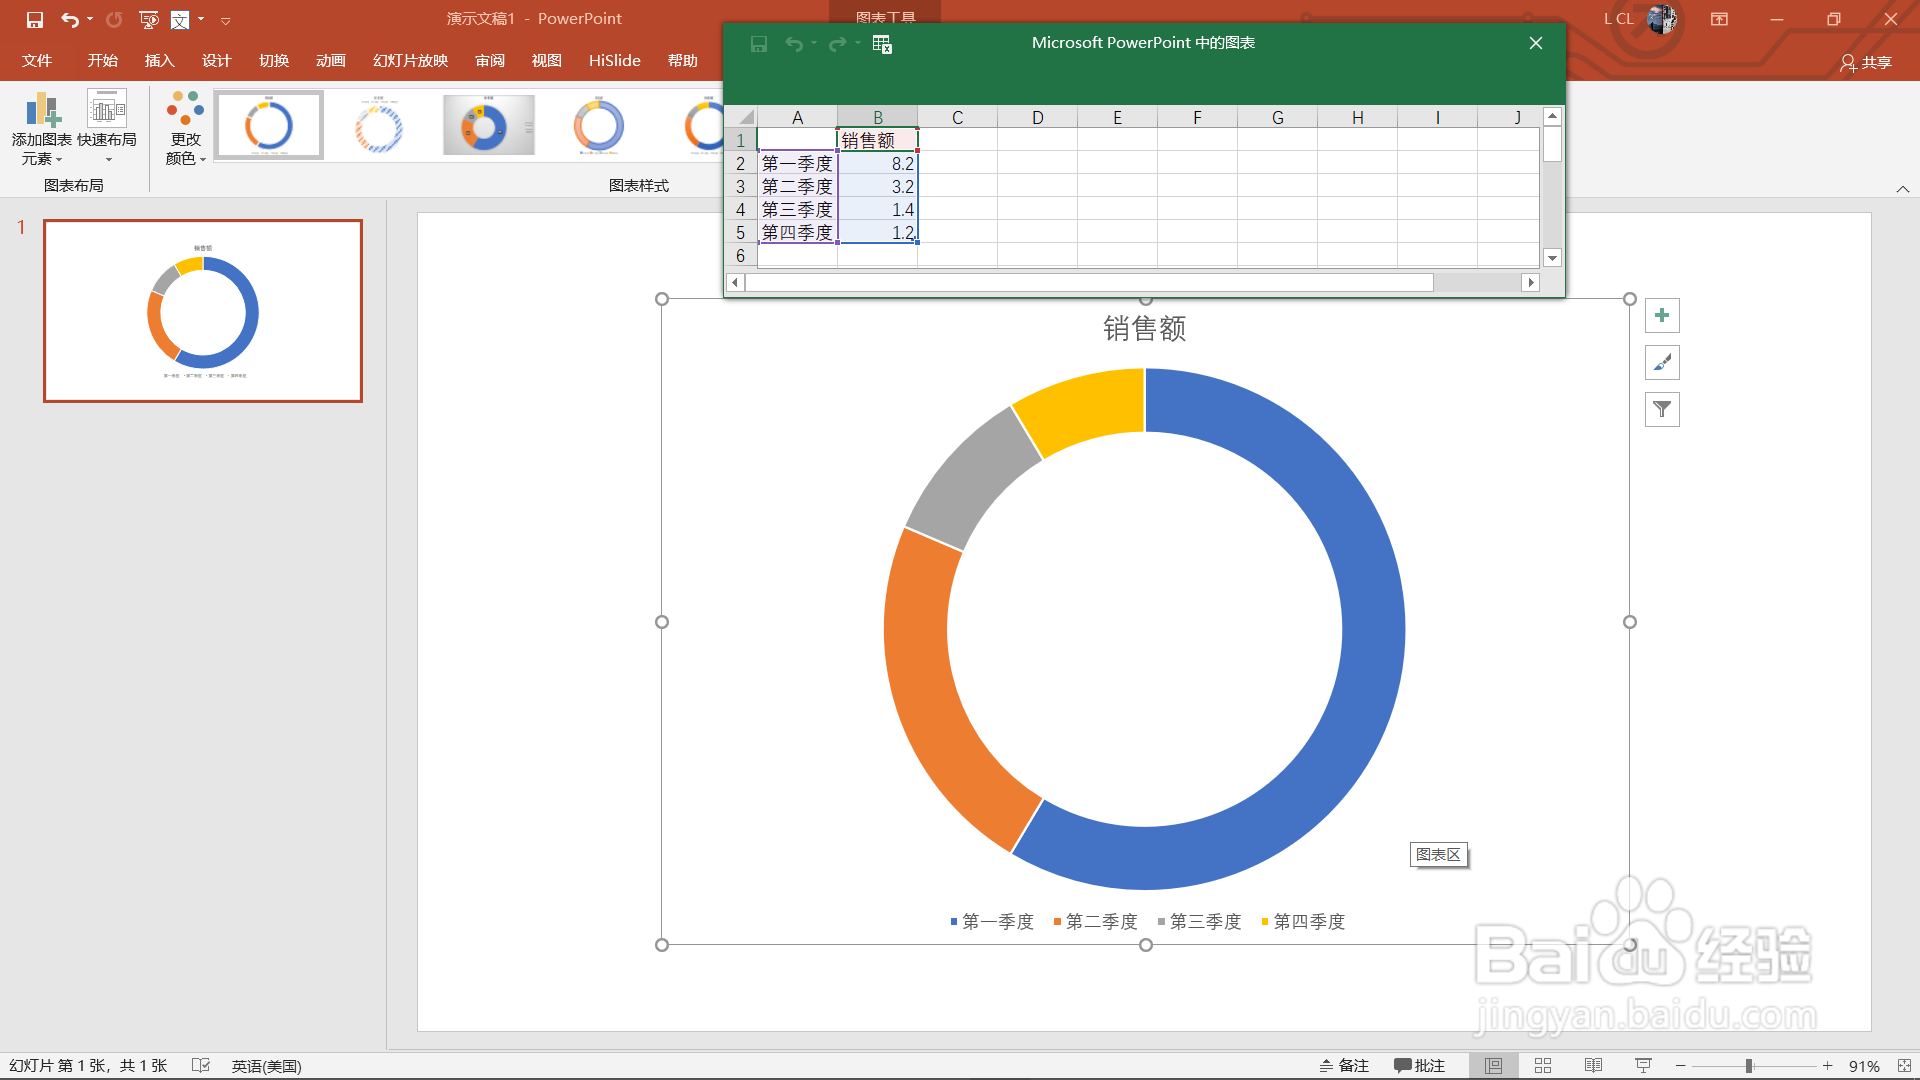Open chart styles paintbrush button
This screenshot has width=1920, height=1080.
click(x=1662, y=363)
